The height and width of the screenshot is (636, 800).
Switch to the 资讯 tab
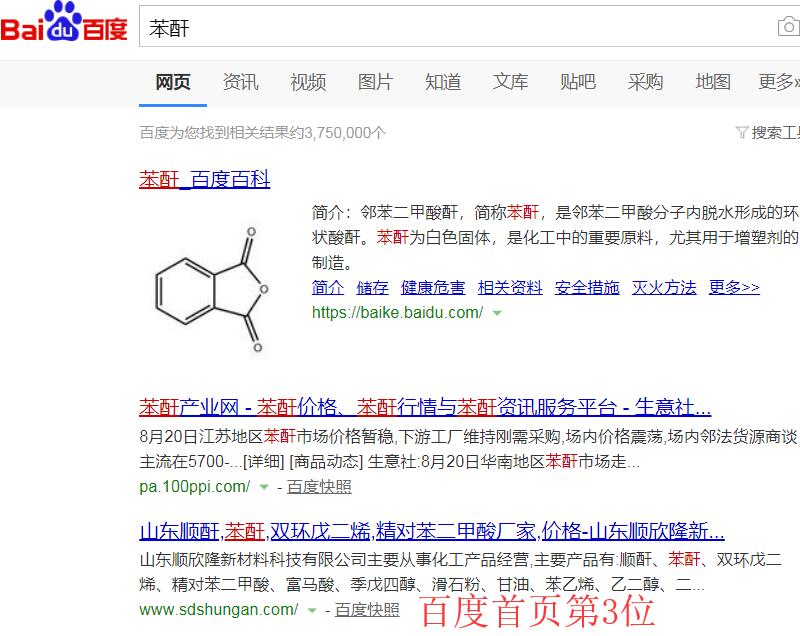(x=240, y=82)
